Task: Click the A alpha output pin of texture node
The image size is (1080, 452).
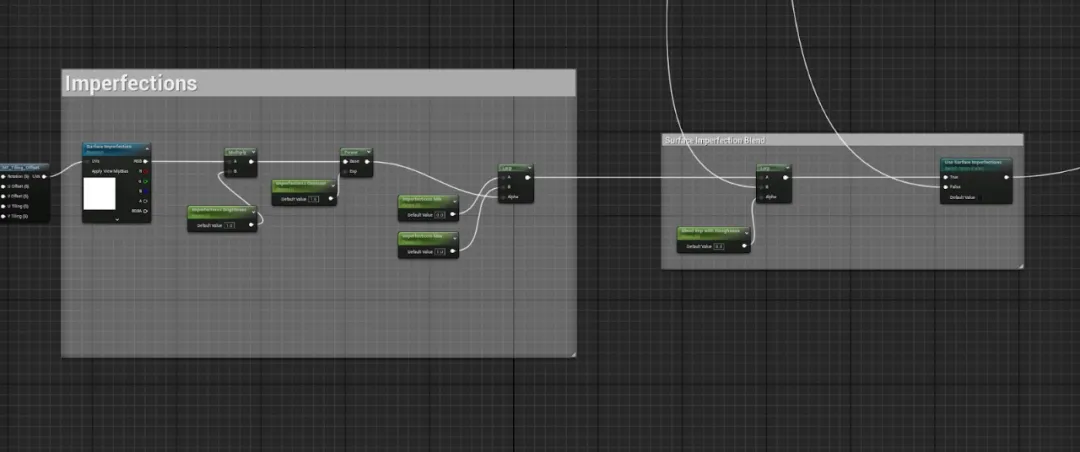Action: 145,201
